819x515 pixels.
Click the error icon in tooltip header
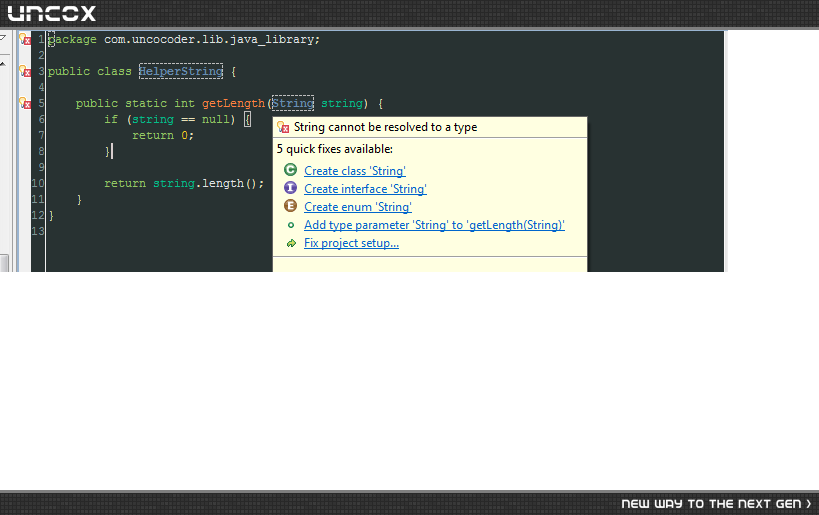pos(283,127)
